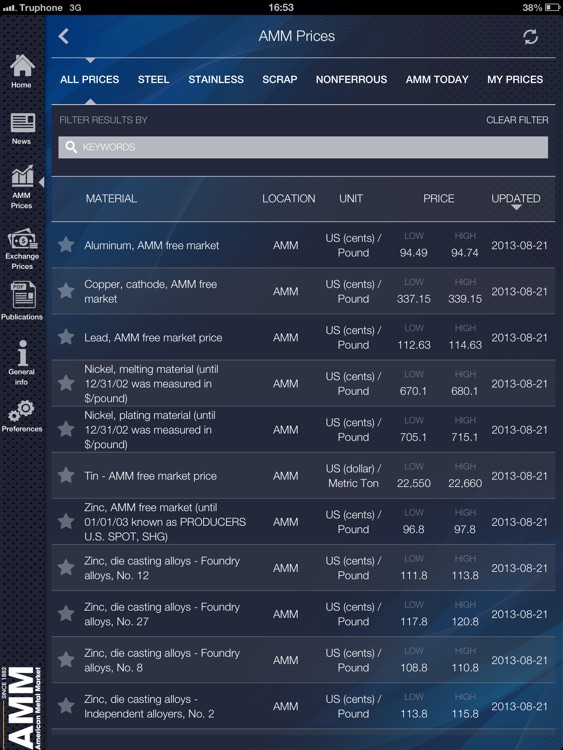Click Zinc No. 2 high price 115.8
Image resolution: width=563 pixels, height=750 pixels.
tap(465, 714)
